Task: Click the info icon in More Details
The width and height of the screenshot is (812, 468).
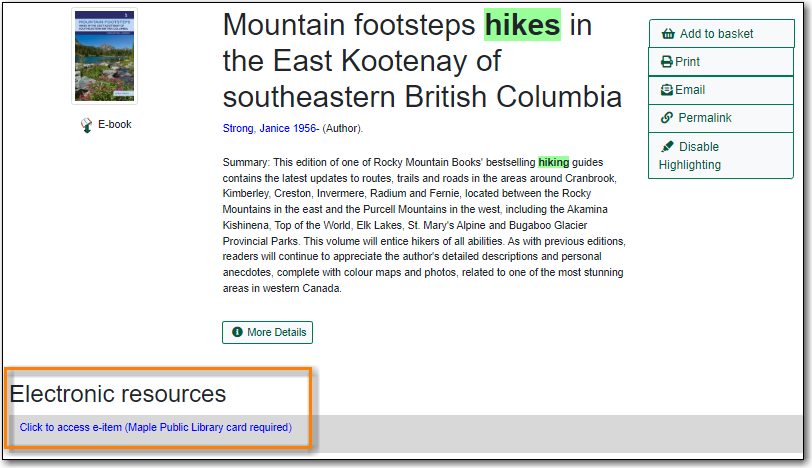Action: pyautogui.click(x=237, y=332)
